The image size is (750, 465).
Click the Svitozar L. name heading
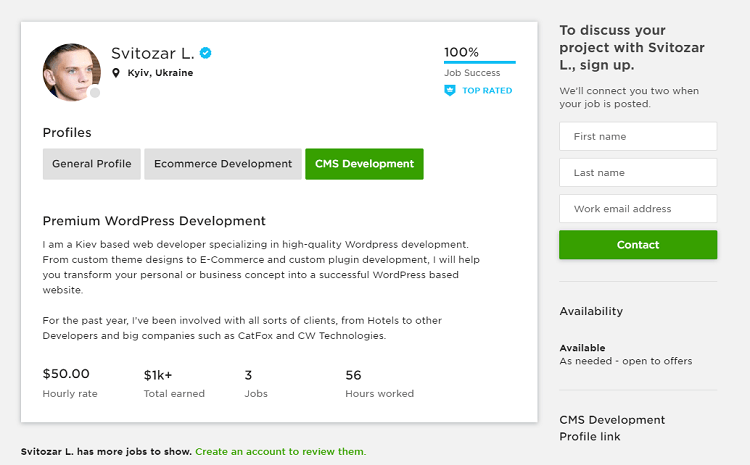153,53
